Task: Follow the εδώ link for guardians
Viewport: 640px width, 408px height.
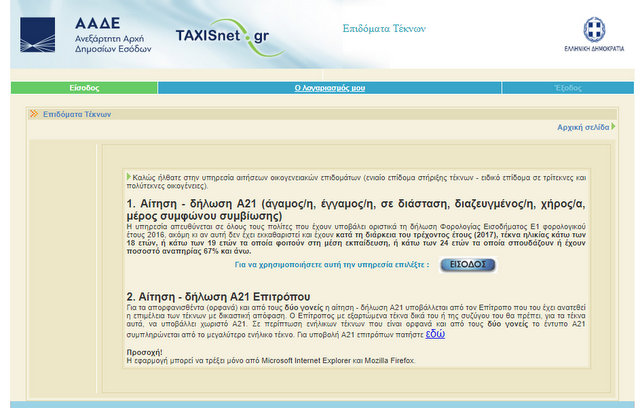Action: click(x=435, y=333)
